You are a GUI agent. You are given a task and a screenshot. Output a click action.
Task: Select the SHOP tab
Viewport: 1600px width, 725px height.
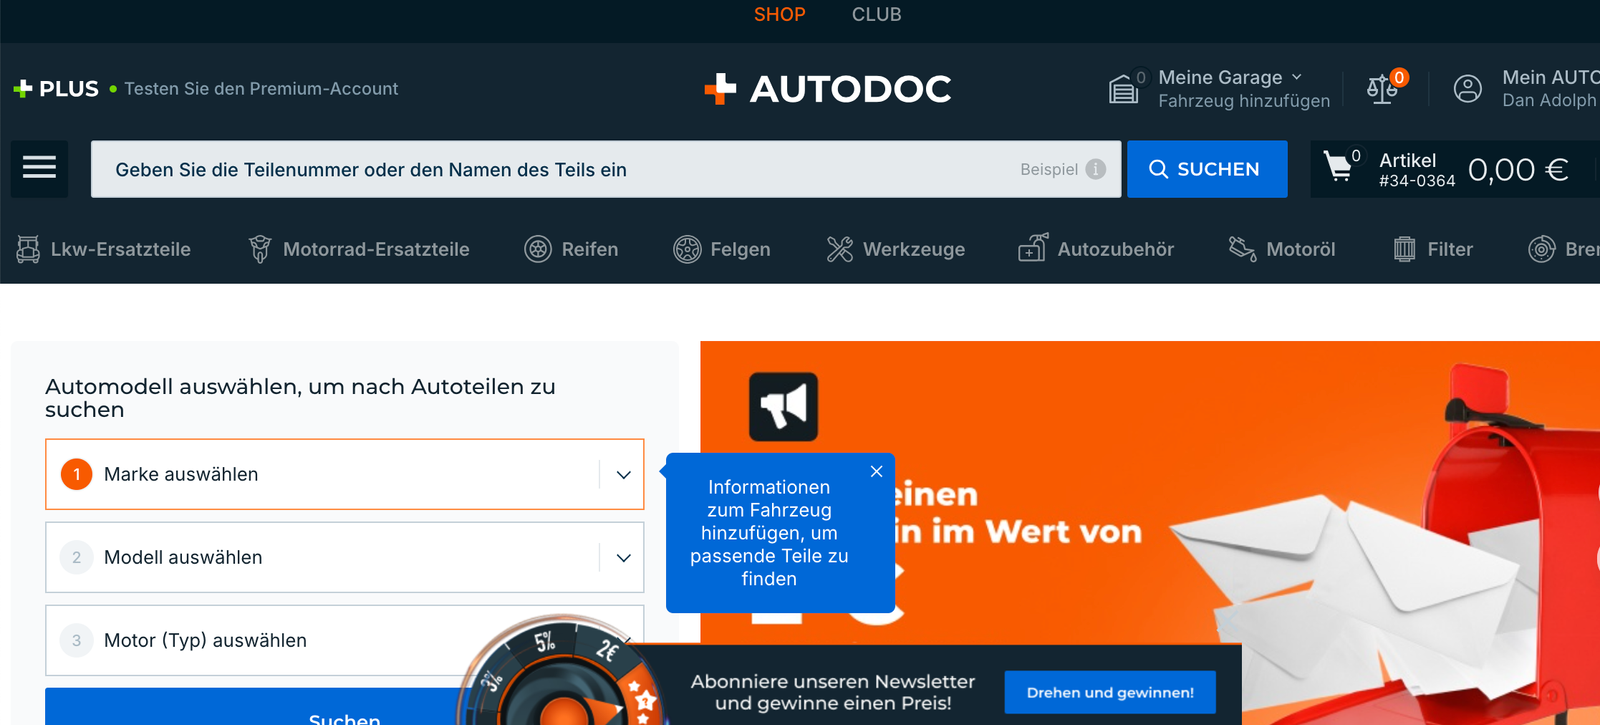coord(779,15)
